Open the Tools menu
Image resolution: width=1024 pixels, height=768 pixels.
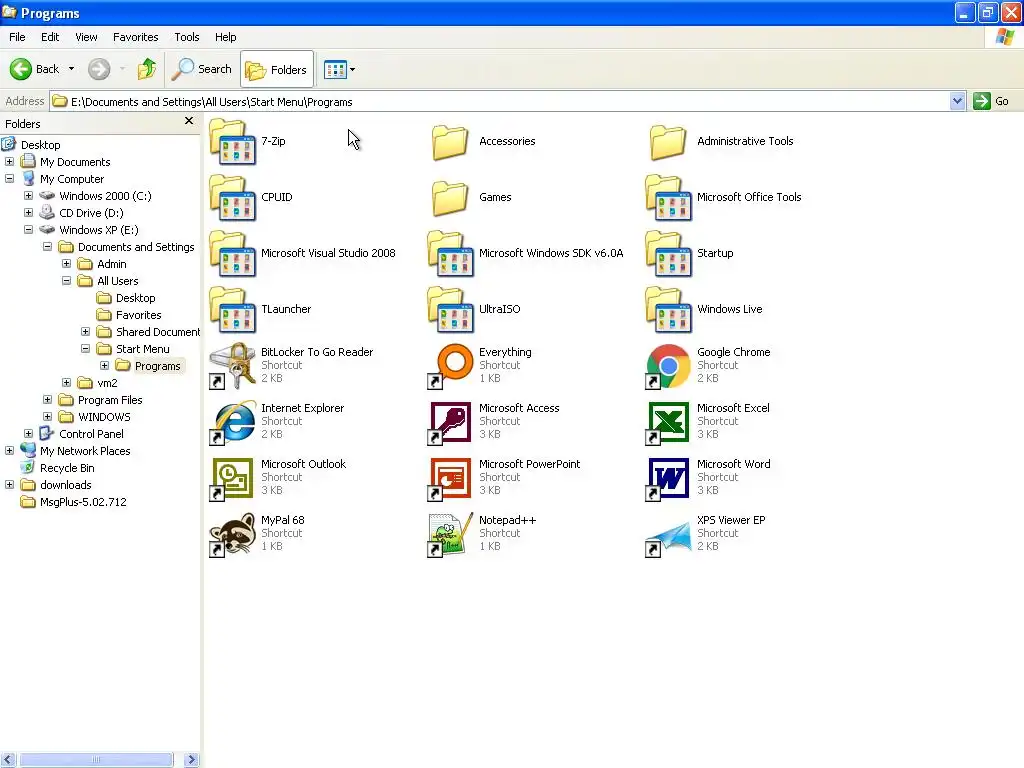tap(187, 37)
